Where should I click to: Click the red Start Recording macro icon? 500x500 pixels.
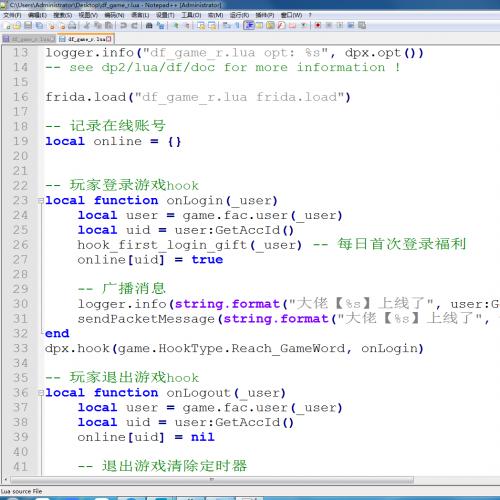coord(318,25)
